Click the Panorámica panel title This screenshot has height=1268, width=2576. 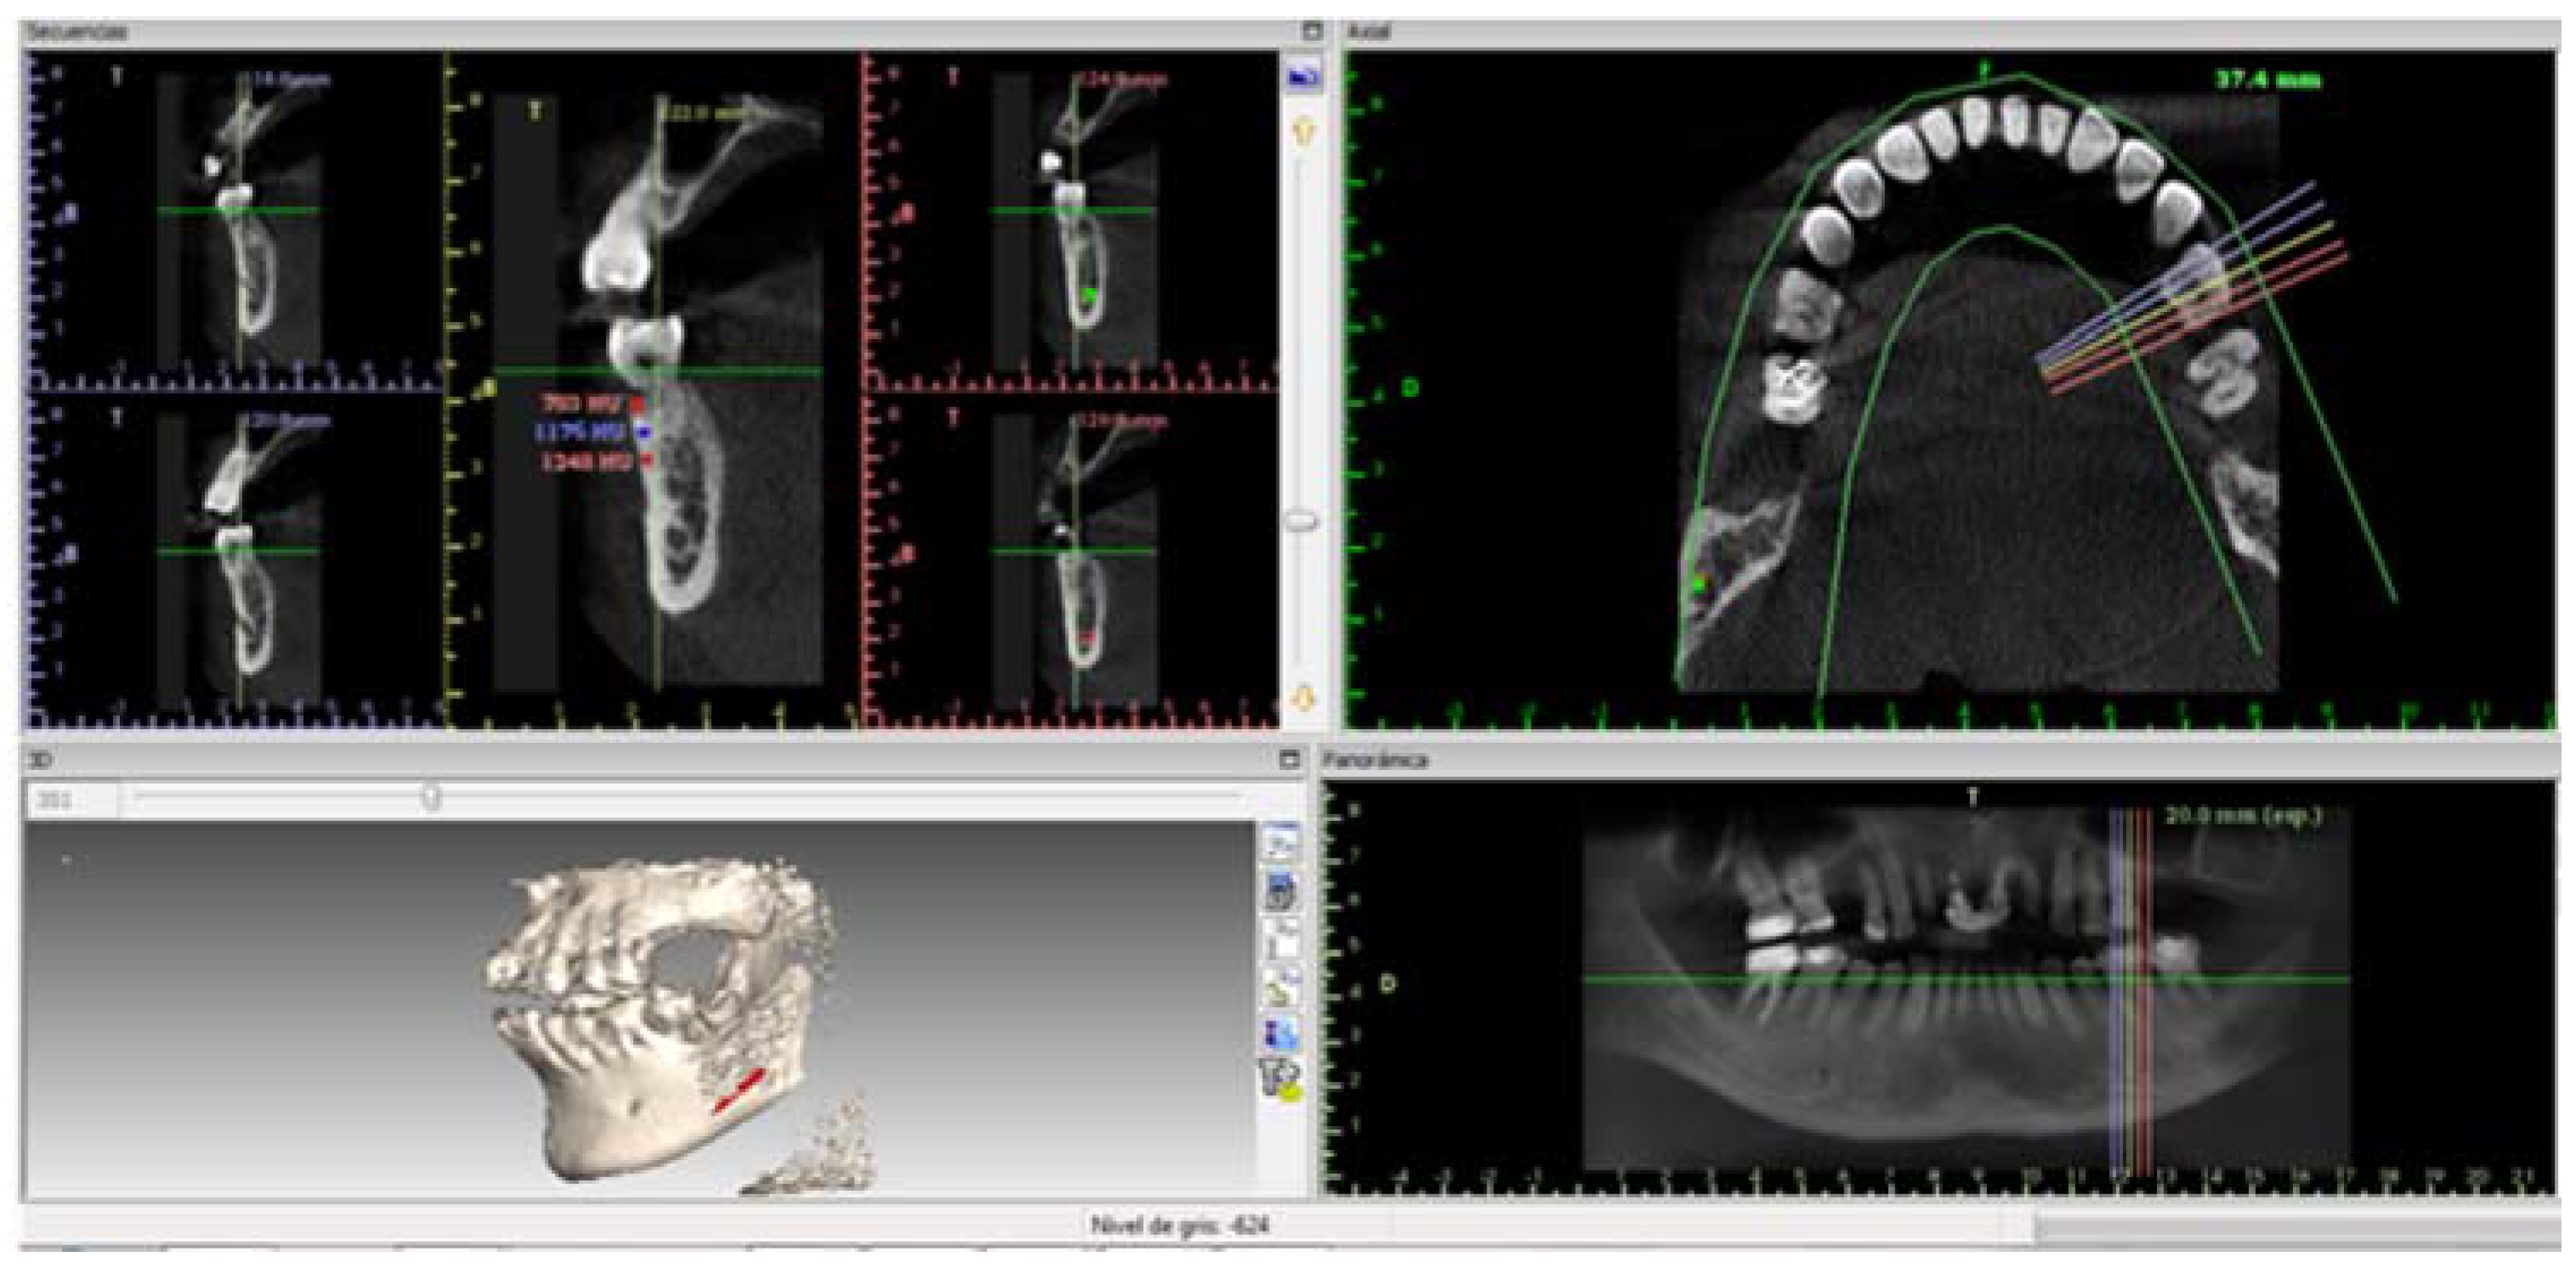(x=1375, y=760)
